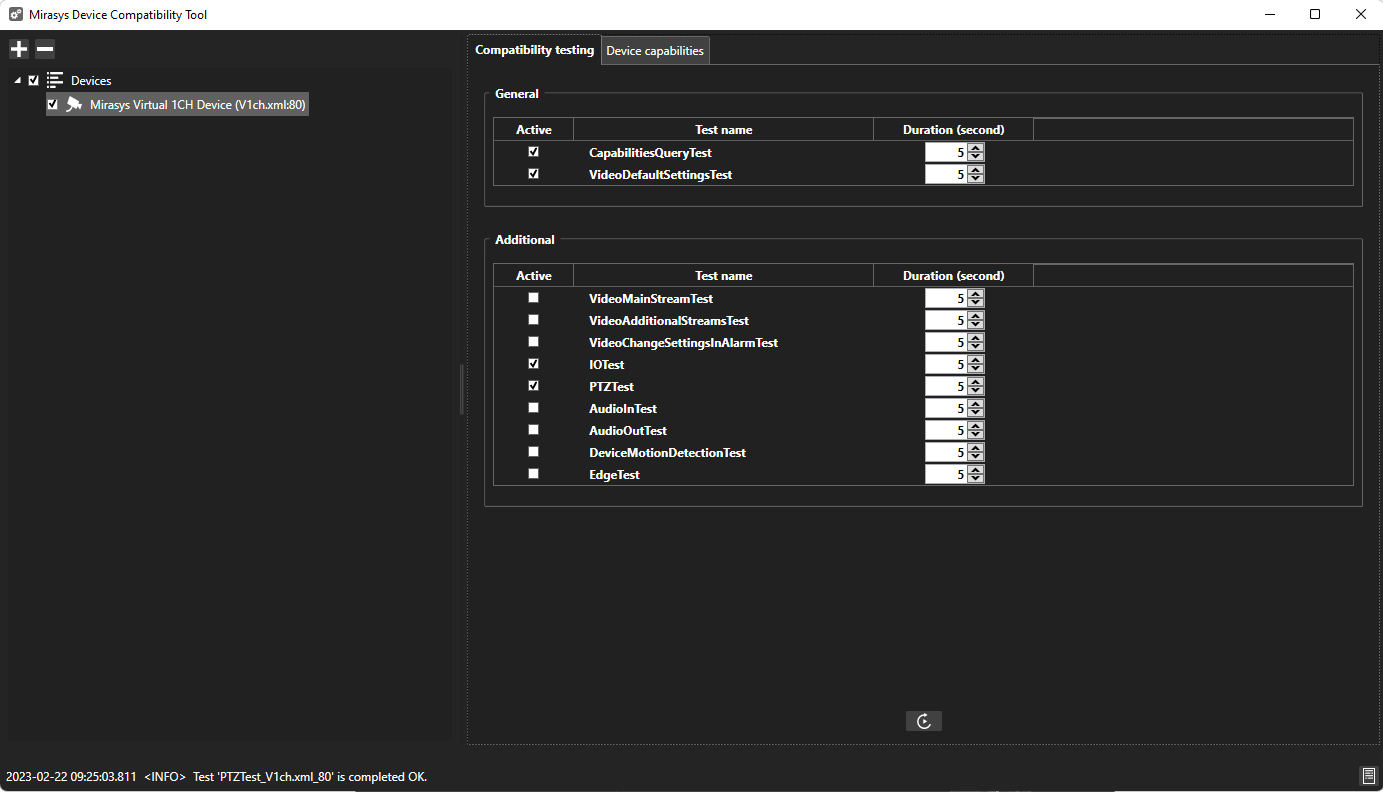Click the panel splitter handle
The image size is (1383, 792).
click(x=461, y=390)
